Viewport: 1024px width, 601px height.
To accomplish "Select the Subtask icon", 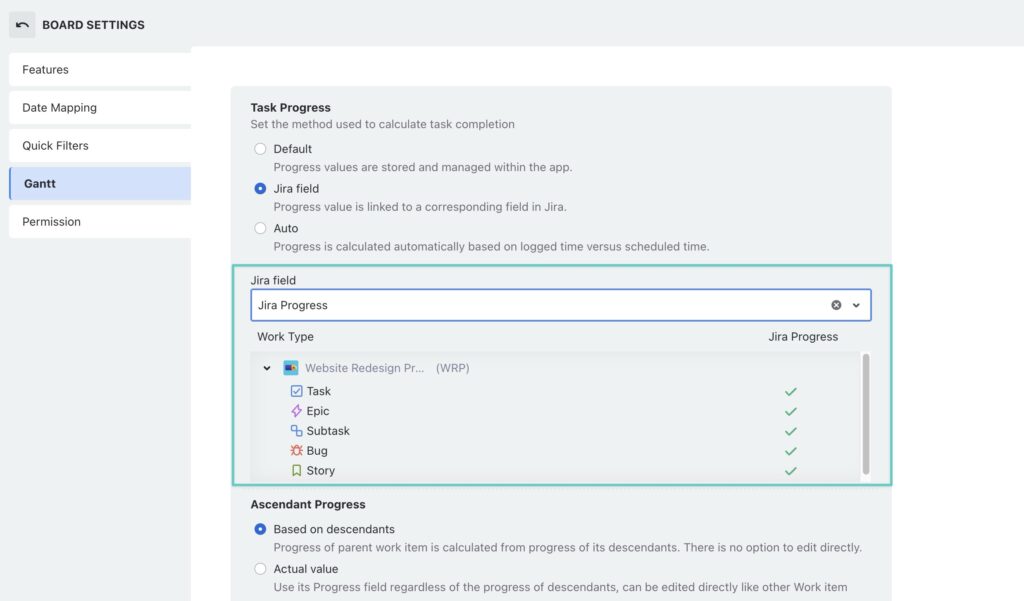I will coord(294,431).
